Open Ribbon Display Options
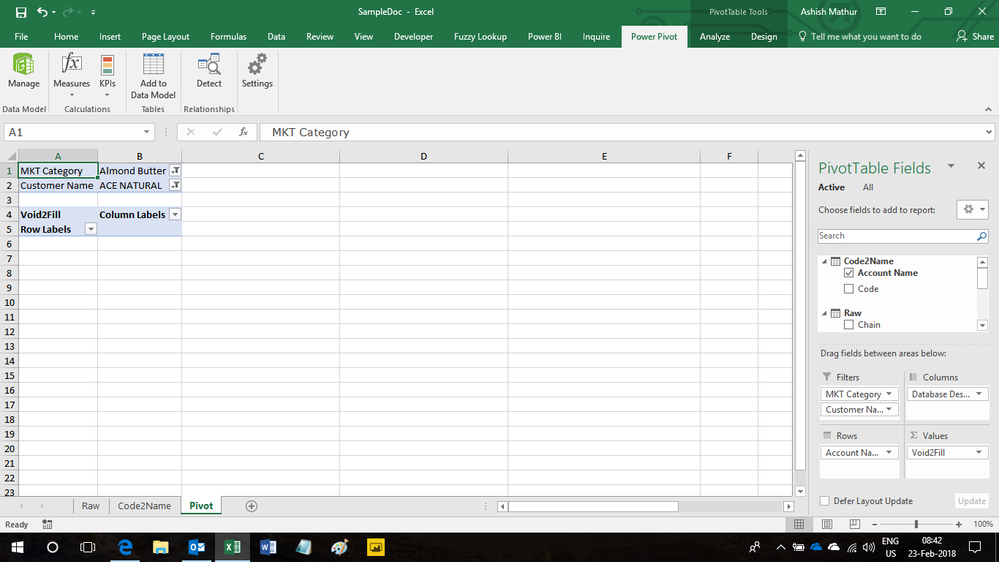Image resolution: width=999 pixels, height=562 pixels. pos(880,11)
